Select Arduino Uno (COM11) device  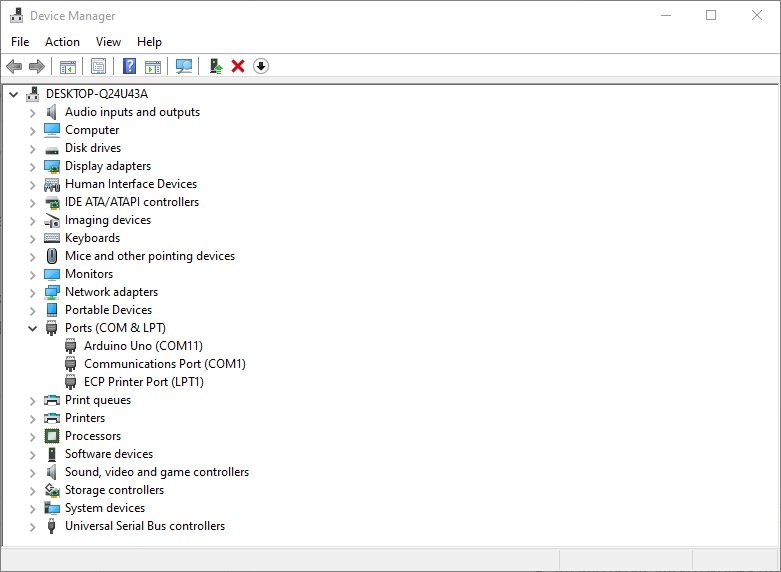143,346
